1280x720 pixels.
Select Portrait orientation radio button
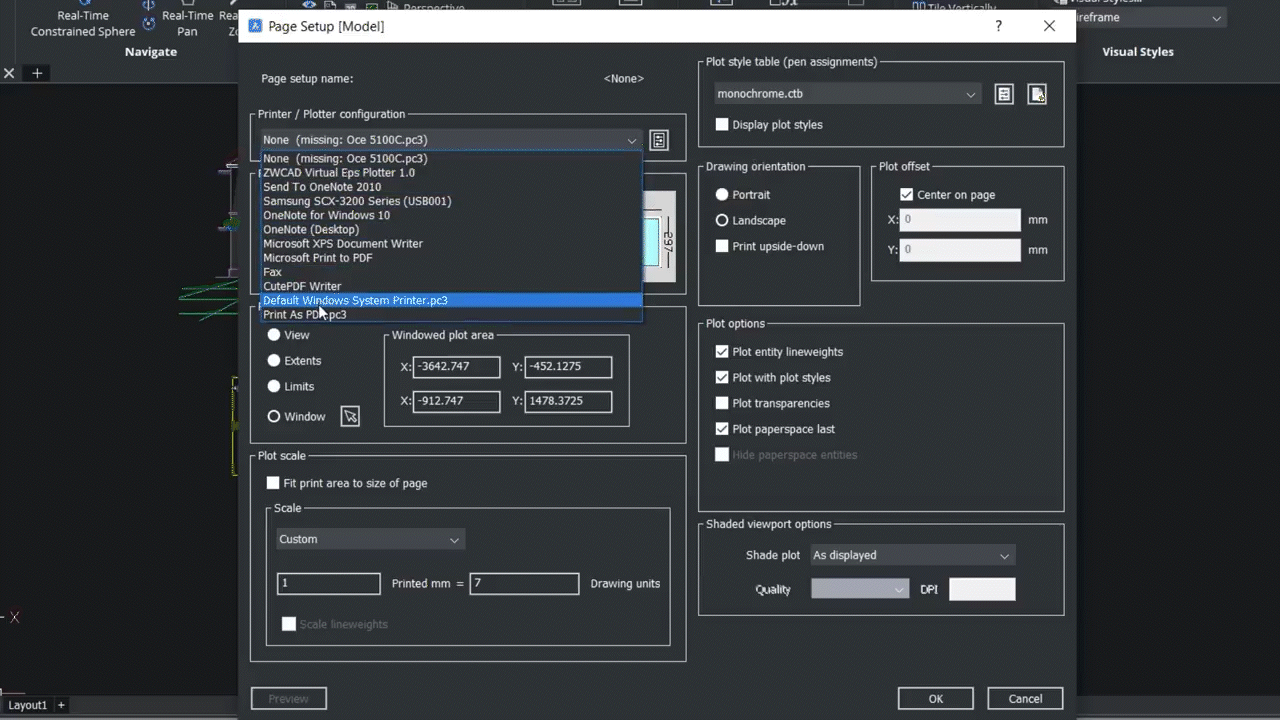(x=722, y=195)
